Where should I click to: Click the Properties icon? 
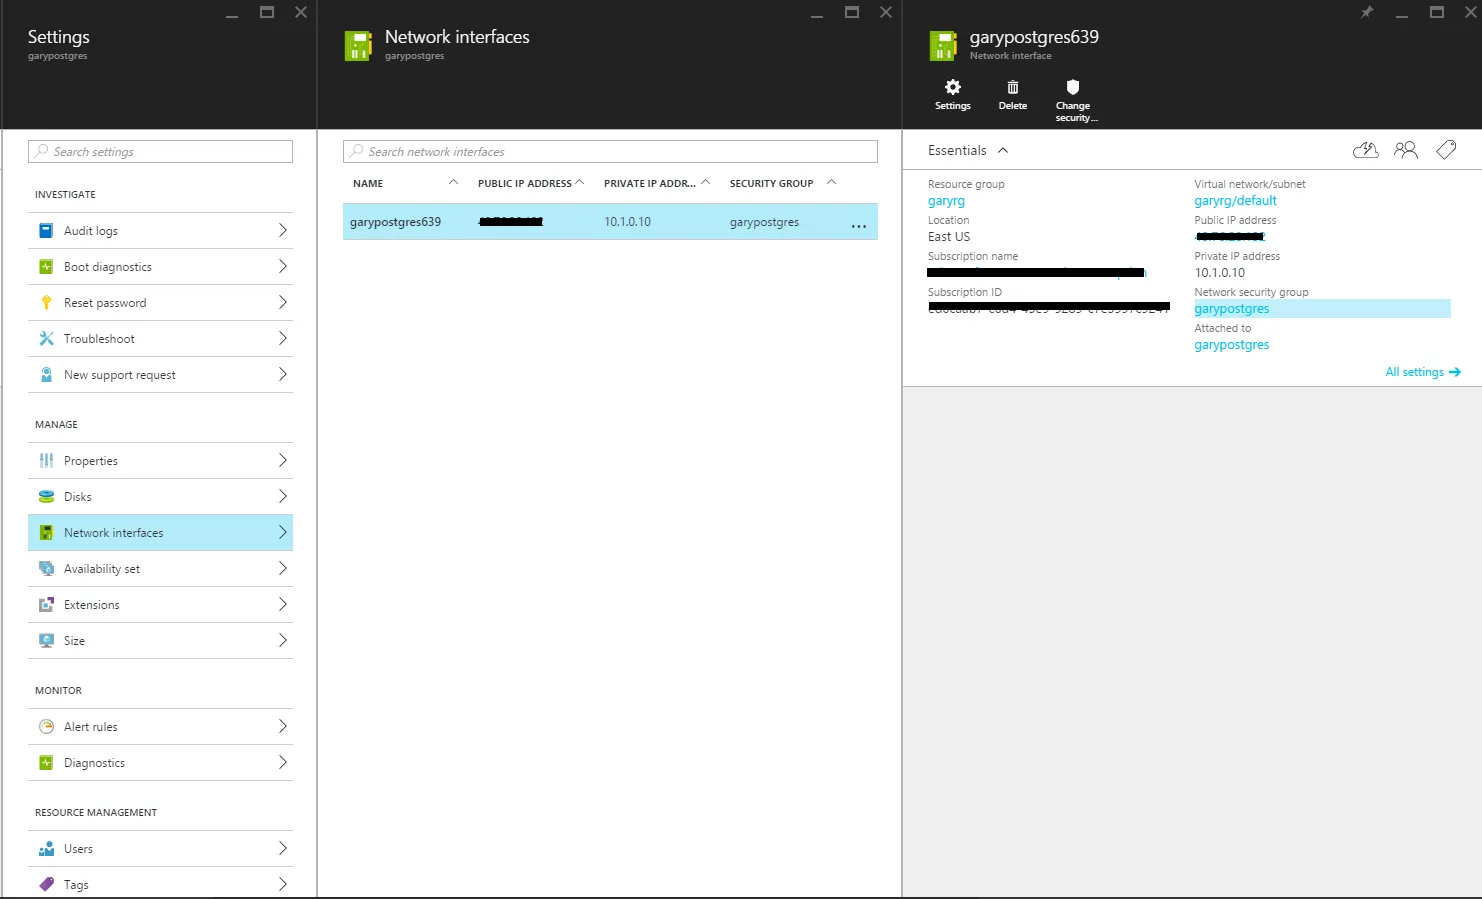coord(46,461)
